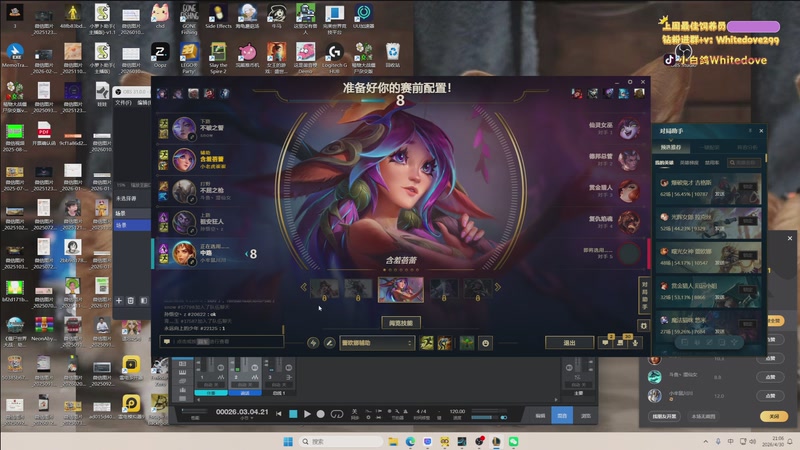Viewport: 800px width, 450px height.
Task: Show hidden icons in system tray chevron
Action: [705, 441]
